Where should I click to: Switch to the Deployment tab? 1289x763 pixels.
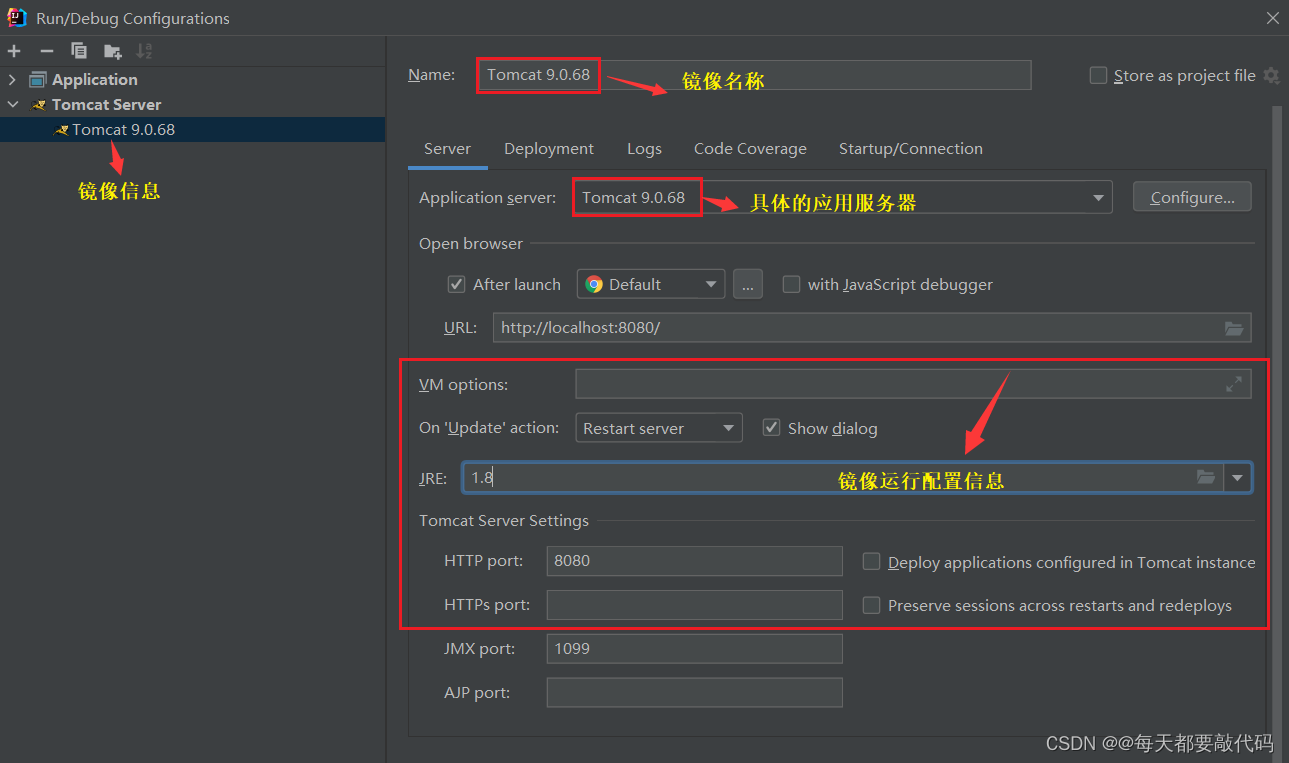(549, 149)
